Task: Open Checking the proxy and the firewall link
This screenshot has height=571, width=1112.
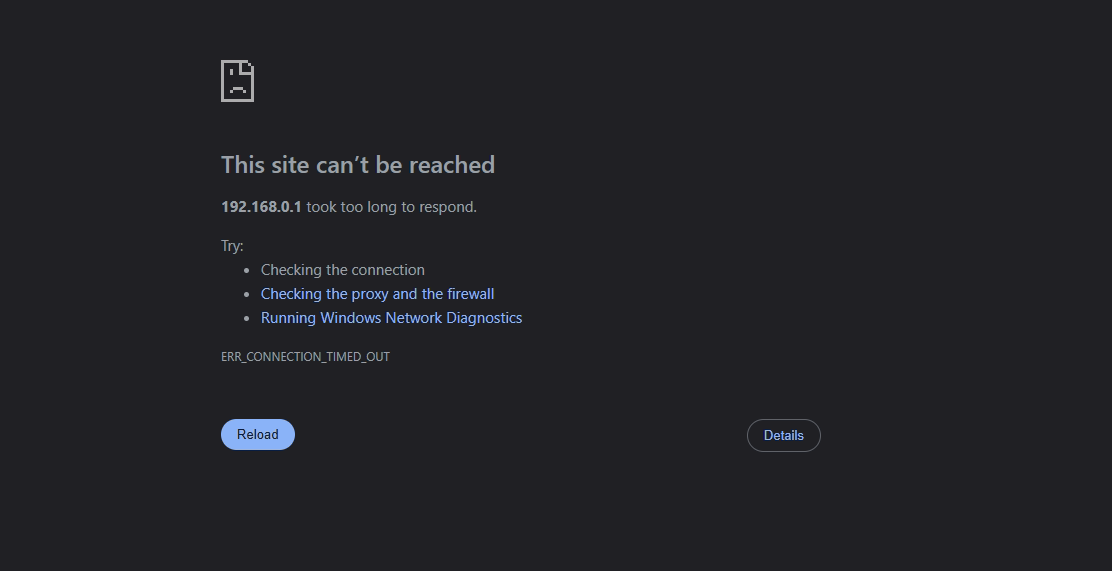Action: (377, 294)
